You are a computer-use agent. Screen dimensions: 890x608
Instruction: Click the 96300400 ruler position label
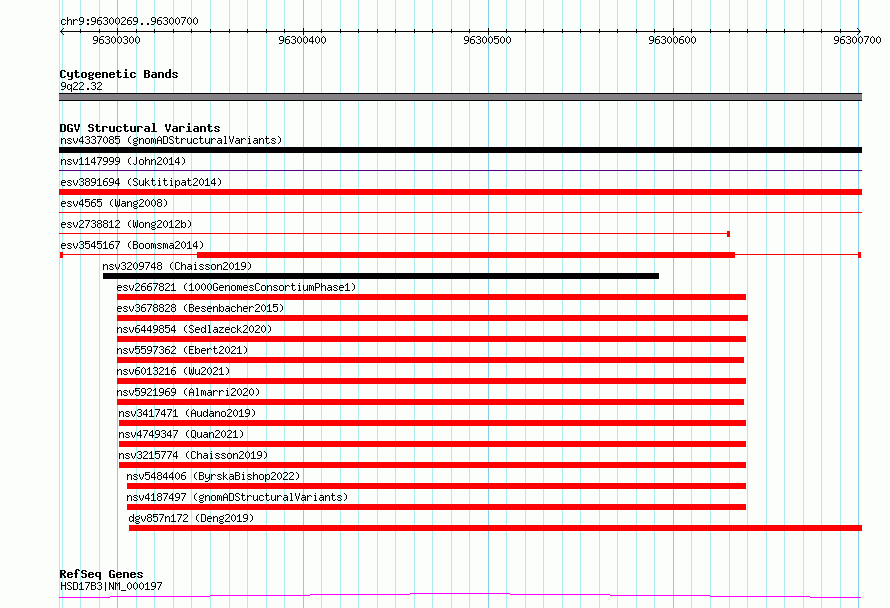coord(303,40)
